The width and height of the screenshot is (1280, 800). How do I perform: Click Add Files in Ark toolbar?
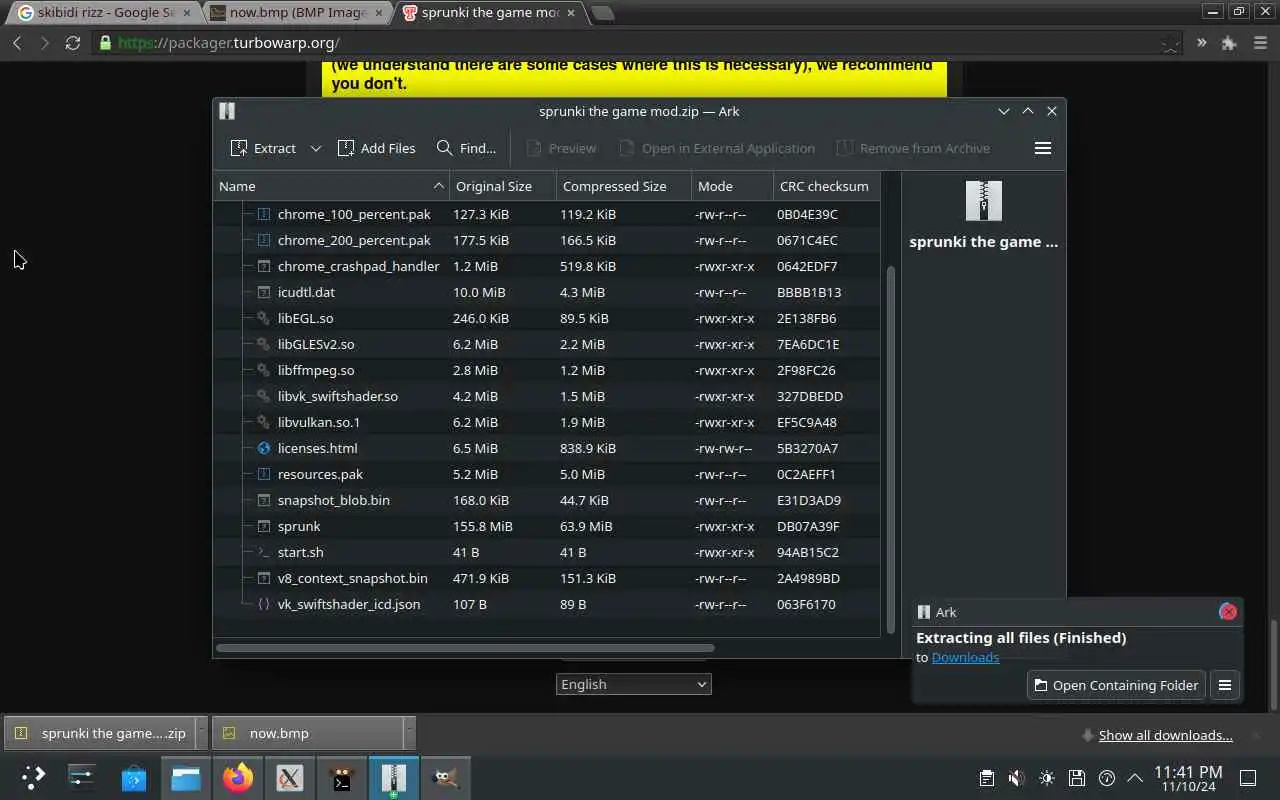pos(377,148)
